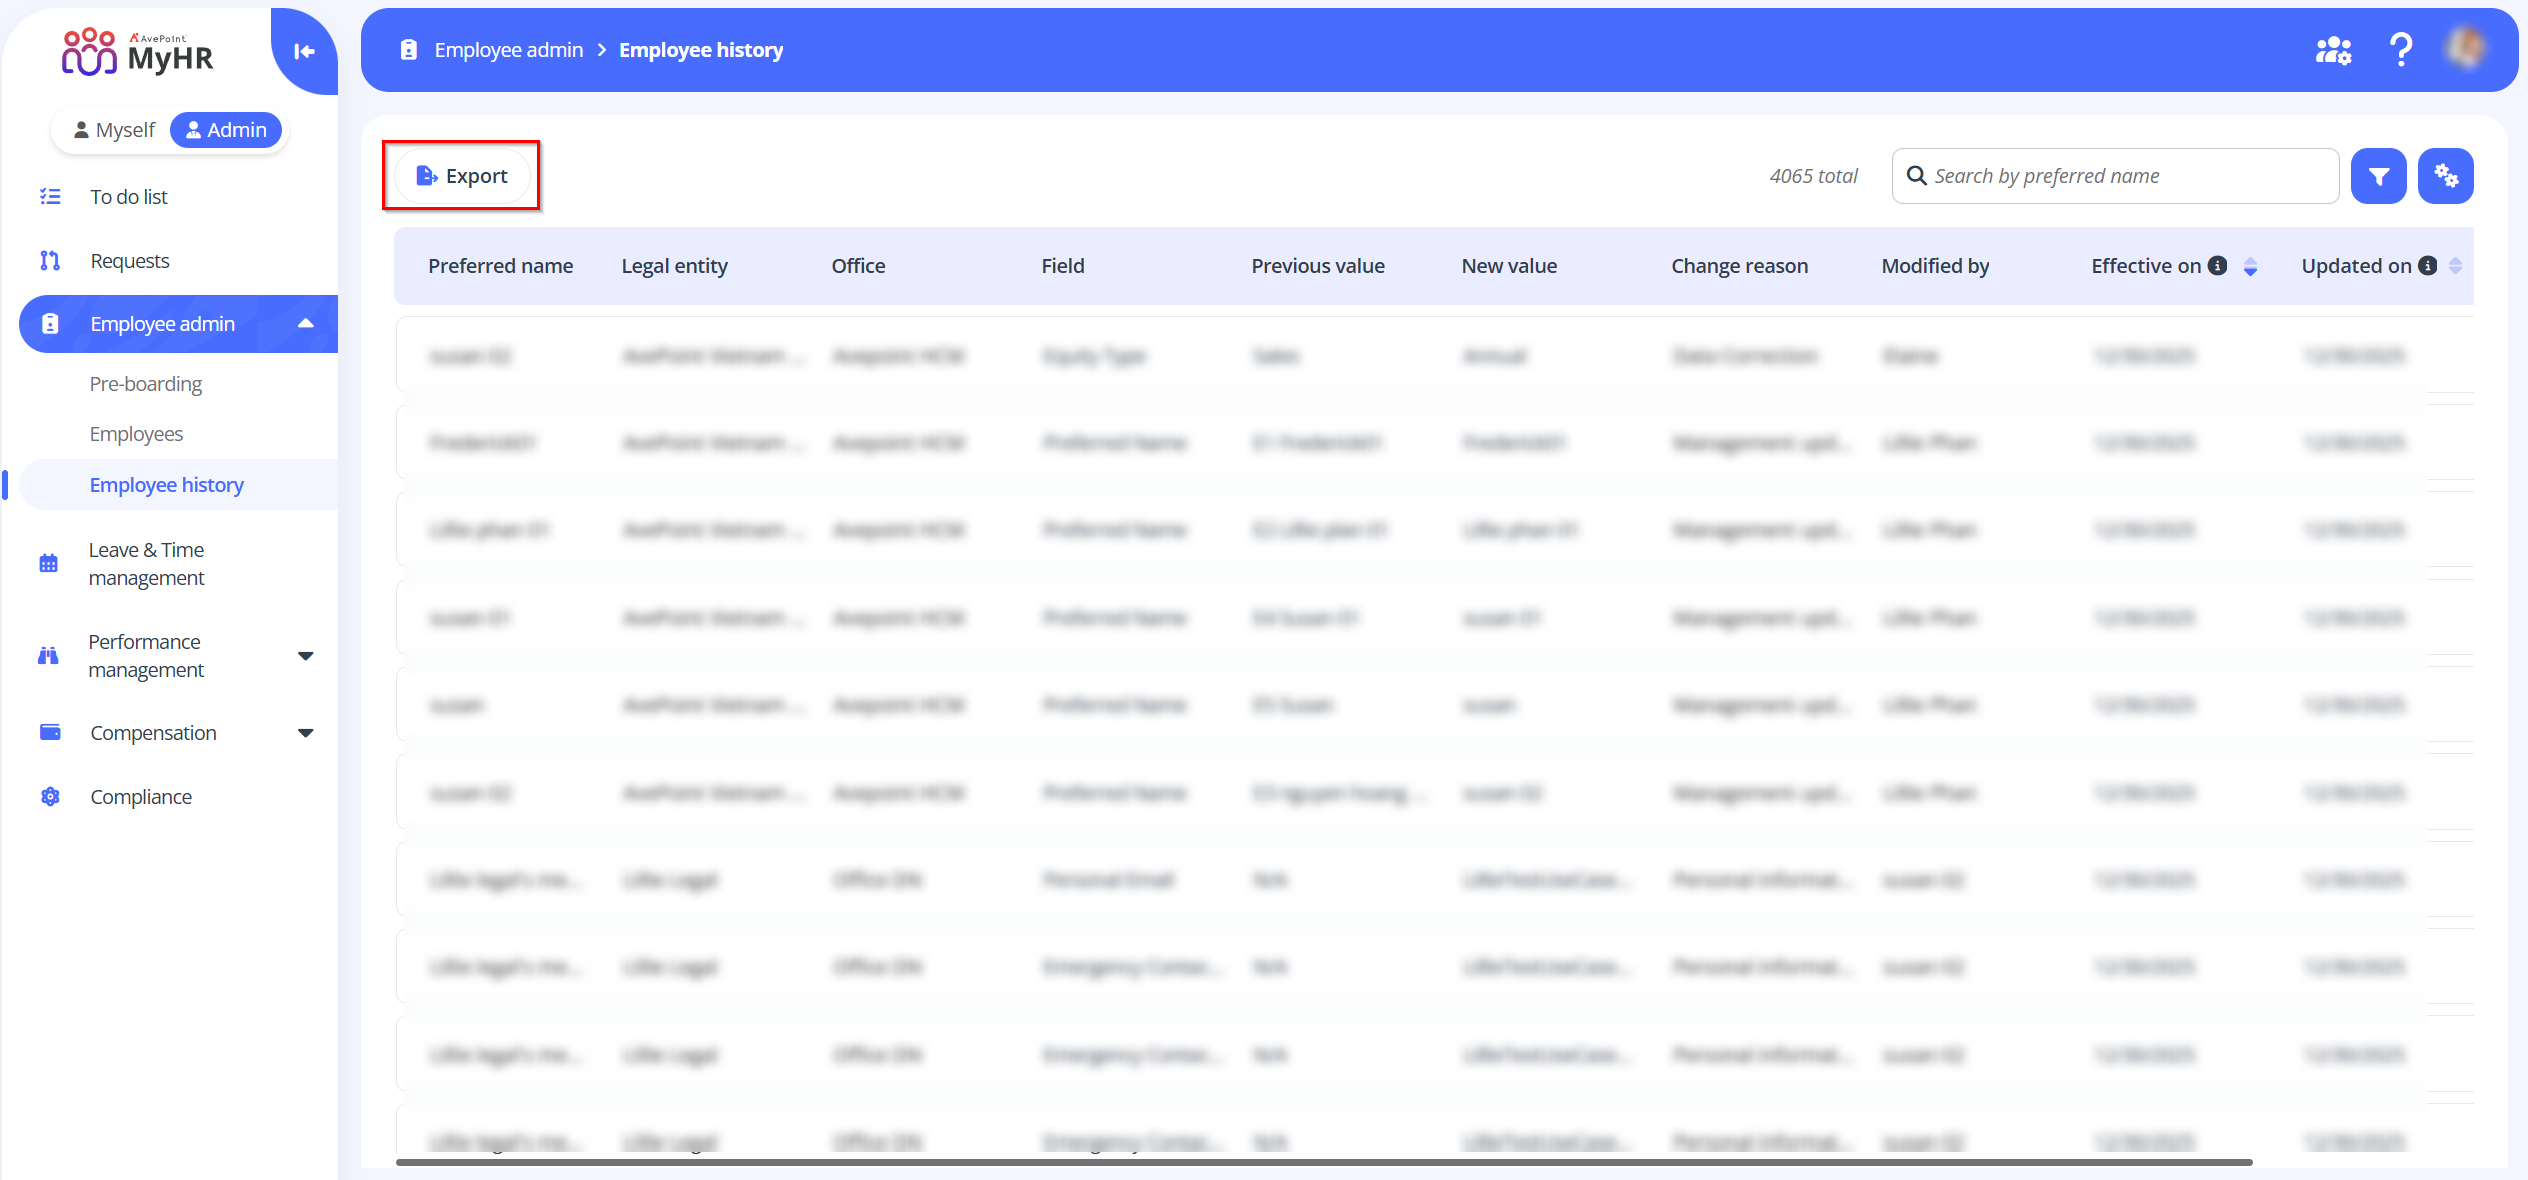Click the user profile avatar
This screenshot has width=2528, height=1180.
(x=2466, y=49)
